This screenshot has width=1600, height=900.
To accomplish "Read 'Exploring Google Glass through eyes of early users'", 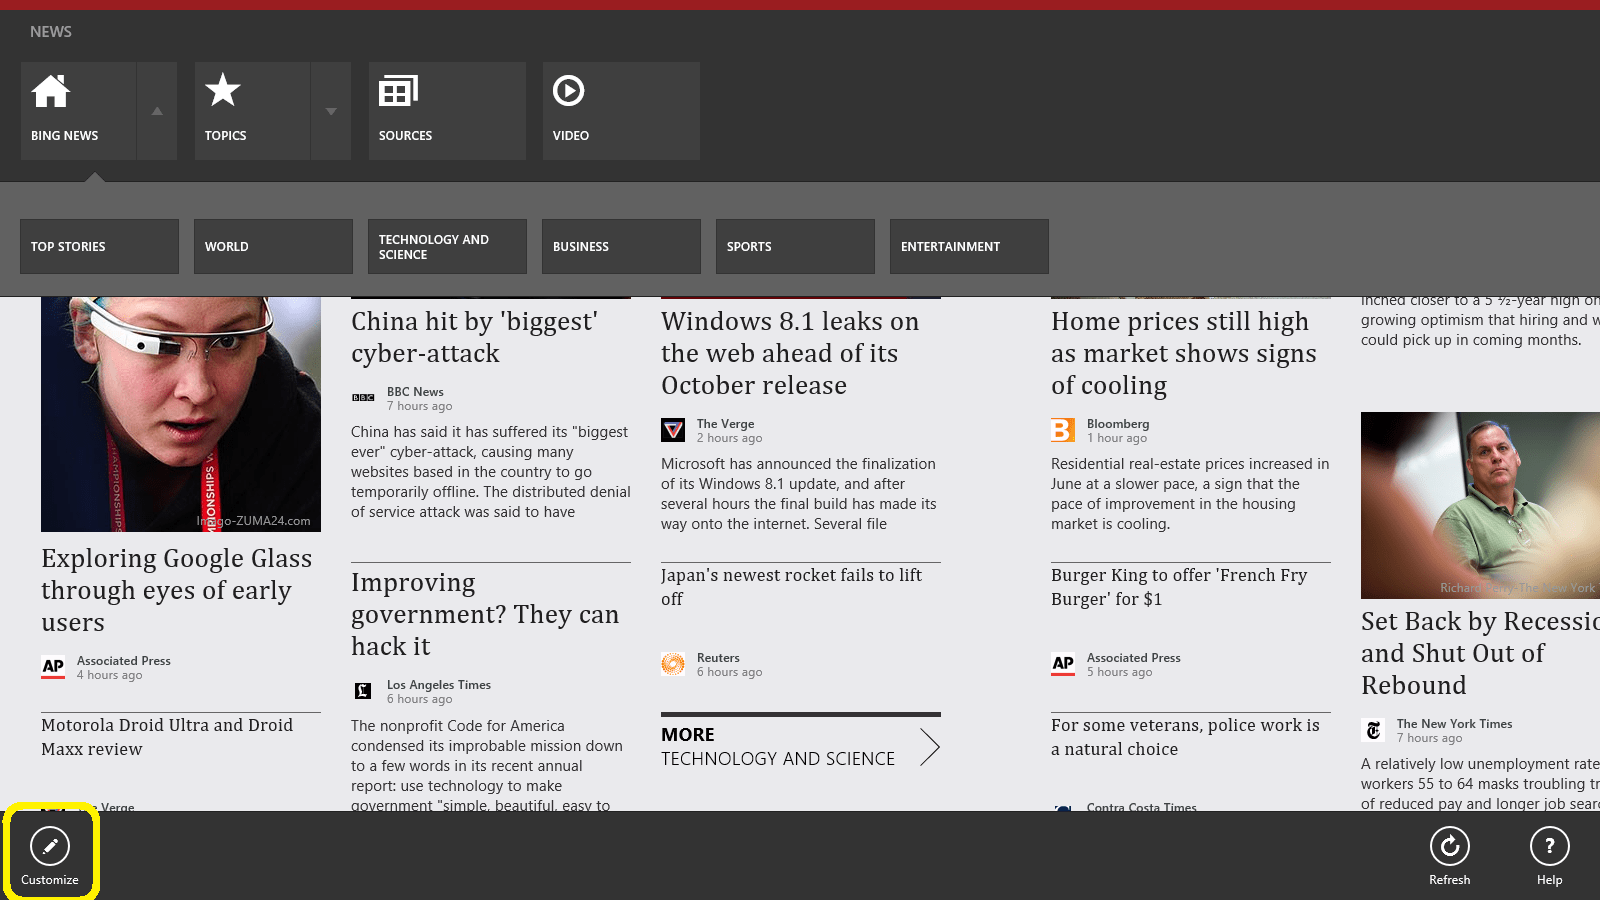I will pyautogui.click(x=177, y=590).
